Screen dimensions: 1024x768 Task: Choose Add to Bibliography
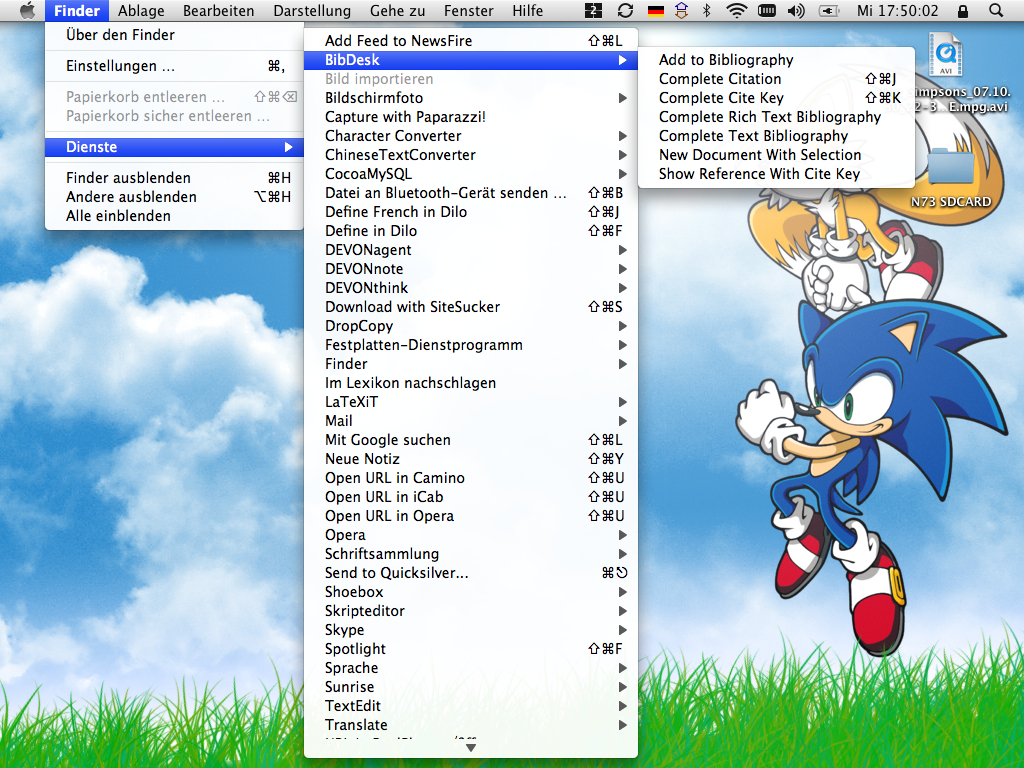point(776,60)
